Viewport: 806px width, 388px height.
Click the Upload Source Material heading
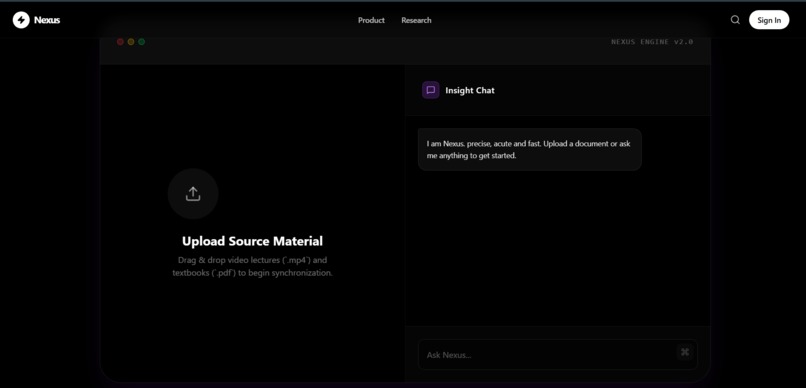click(x=252, y=241)
